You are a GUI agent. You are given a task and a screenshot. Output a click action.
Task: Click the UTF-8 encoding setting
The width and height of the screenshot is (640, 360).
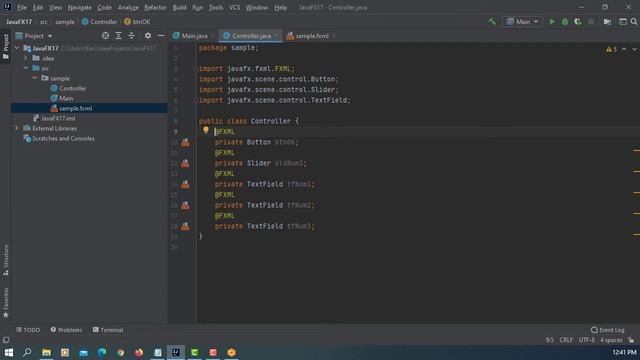coord(587,340)
